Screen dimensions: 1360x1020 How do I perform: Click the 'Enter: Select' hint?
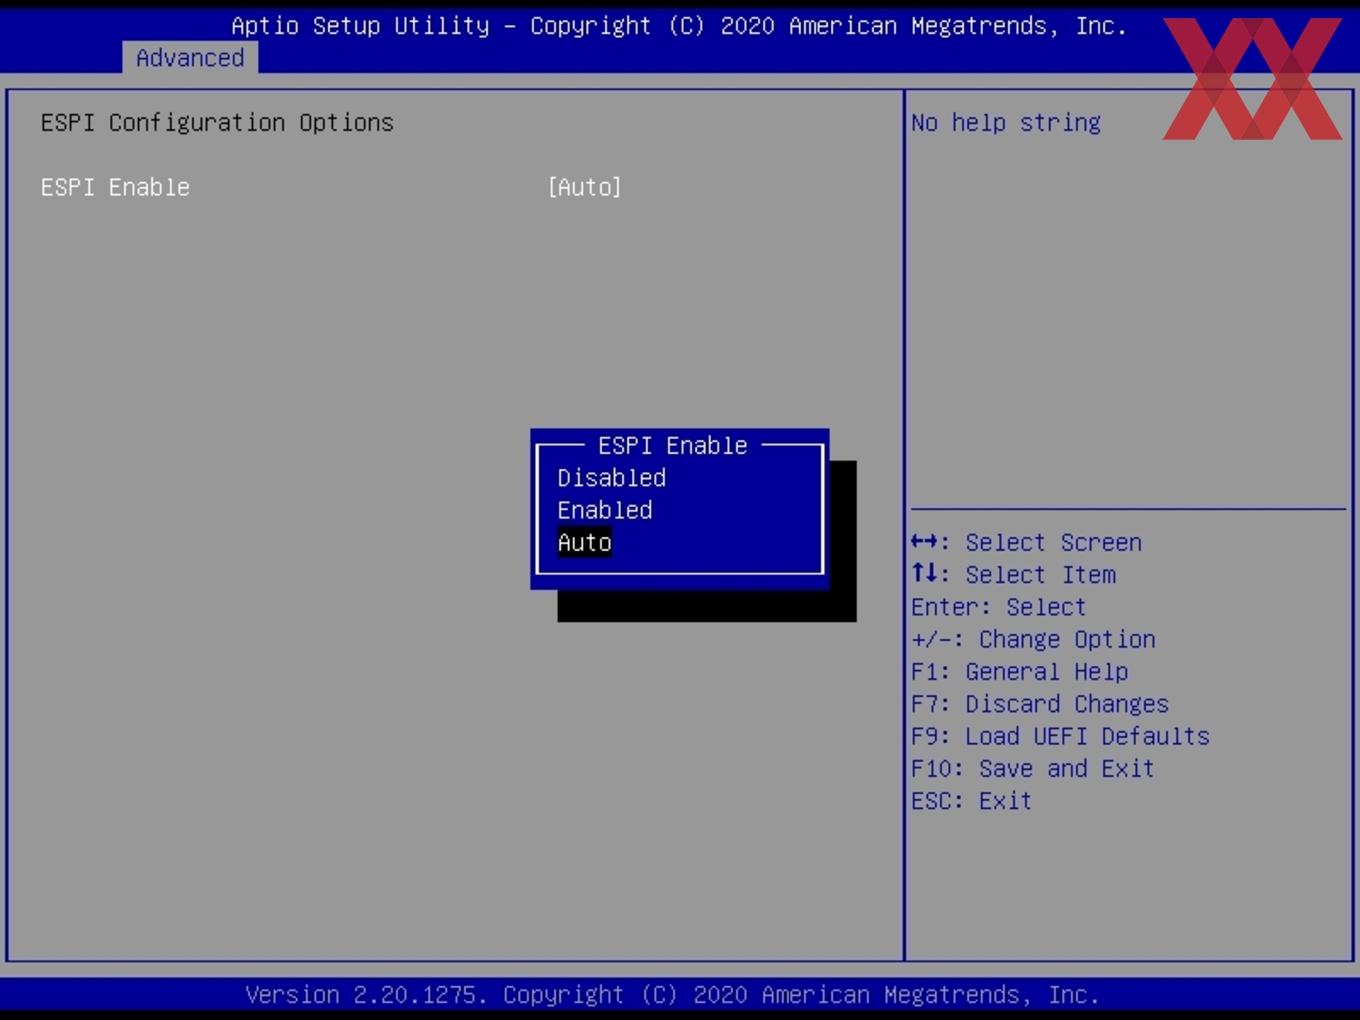(998, 607)
